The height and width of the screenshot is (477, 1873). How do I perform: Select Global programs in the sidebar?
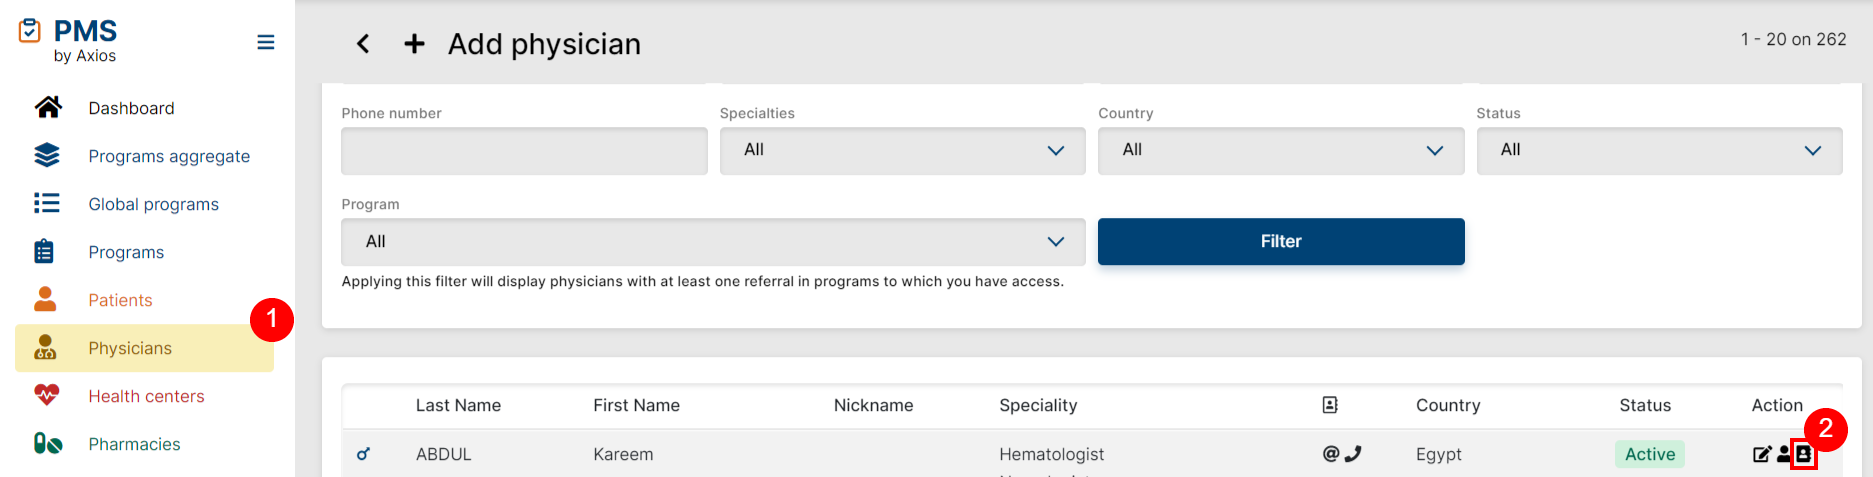[x=153, y=204]
